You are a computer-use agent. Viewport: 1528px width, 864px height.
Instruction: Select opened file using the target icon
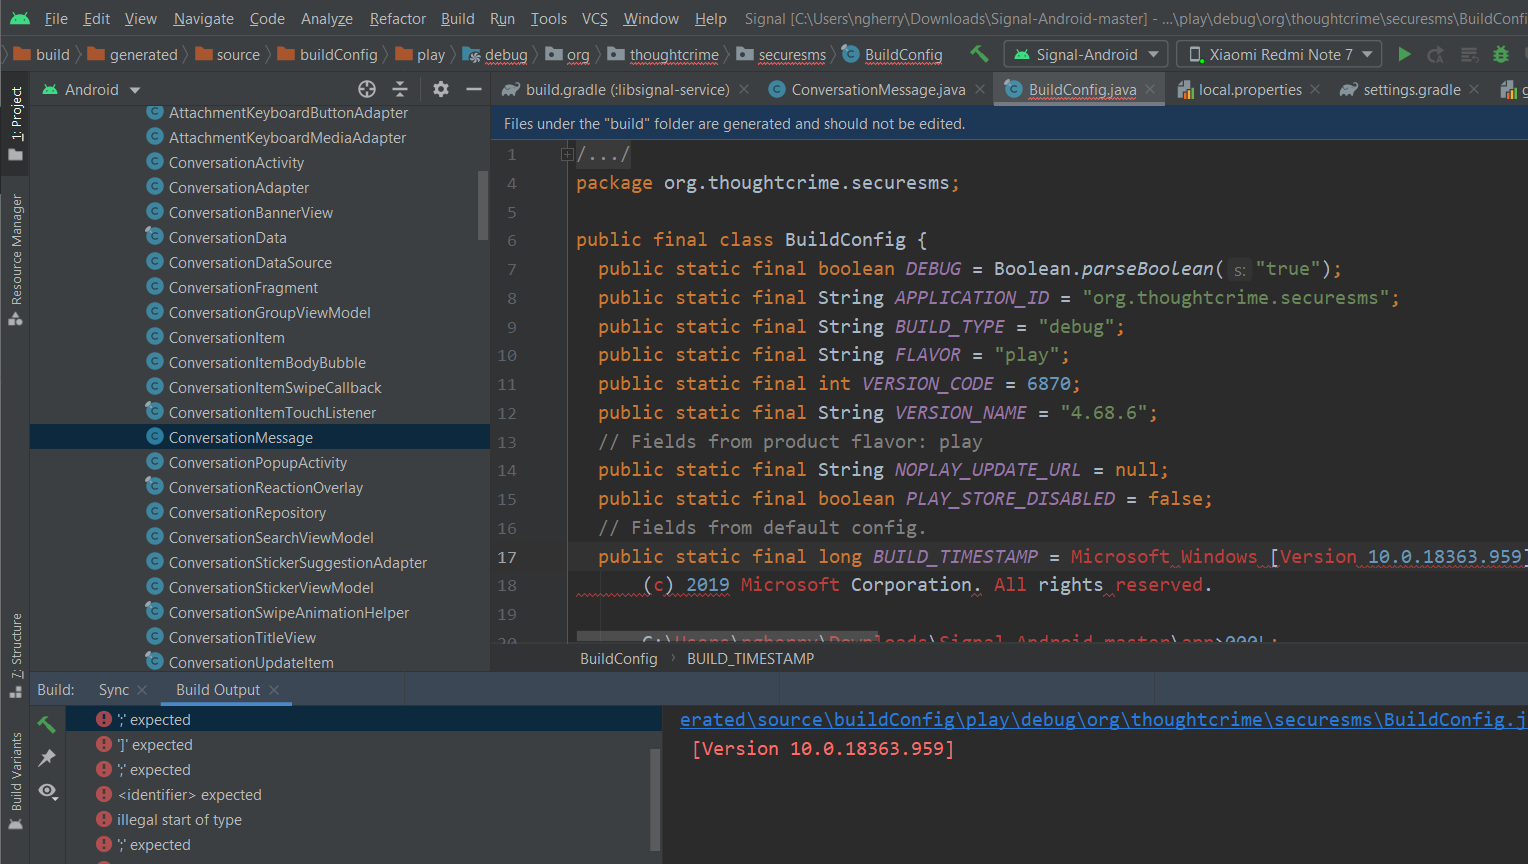coord(367,89)
